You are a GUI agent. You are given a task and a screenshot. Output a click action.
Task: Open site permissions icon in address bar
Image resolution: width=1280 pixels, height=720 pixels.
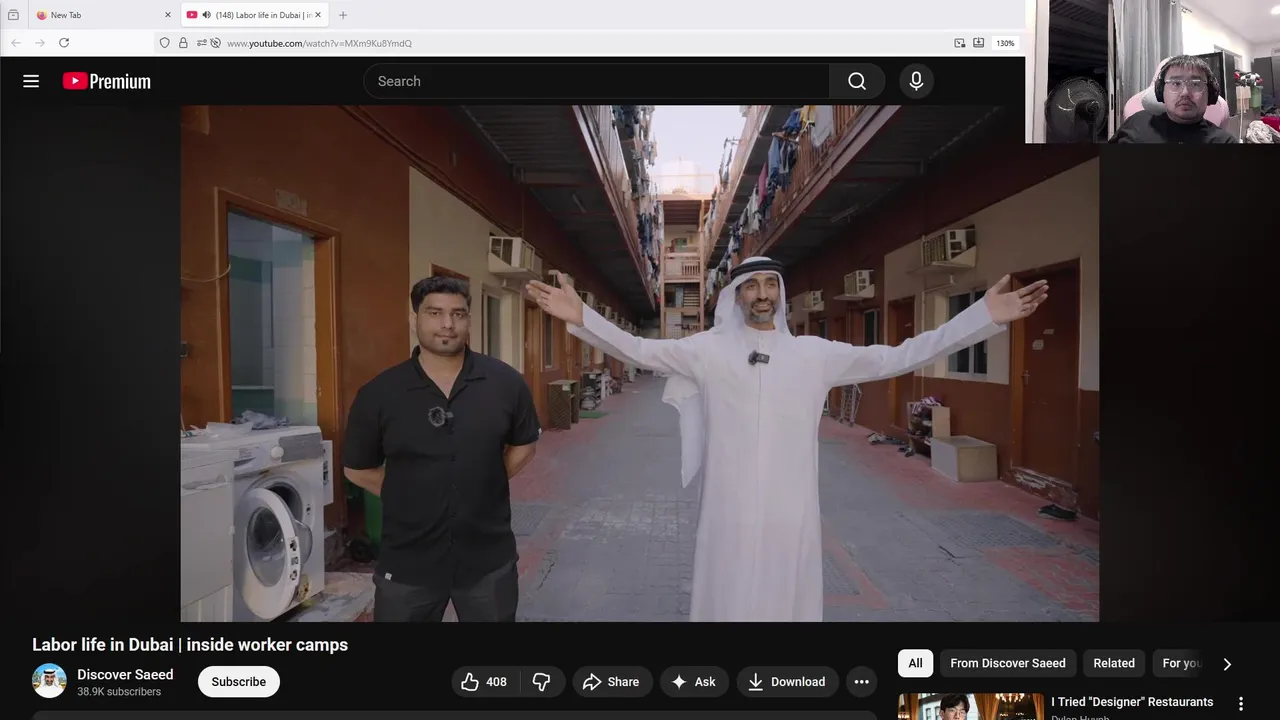click(x=201, y=43)
